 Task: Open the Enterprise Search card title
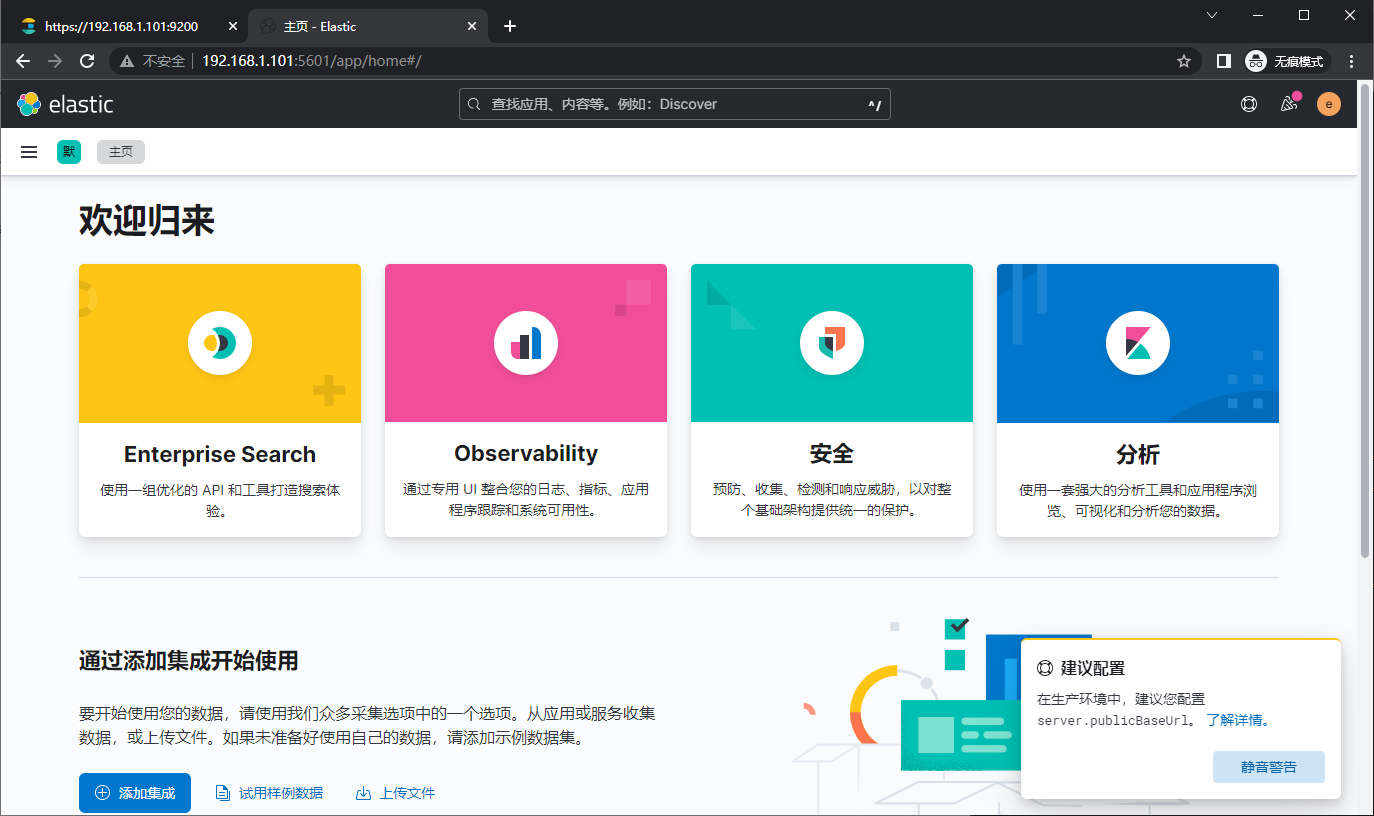[220, 454]
